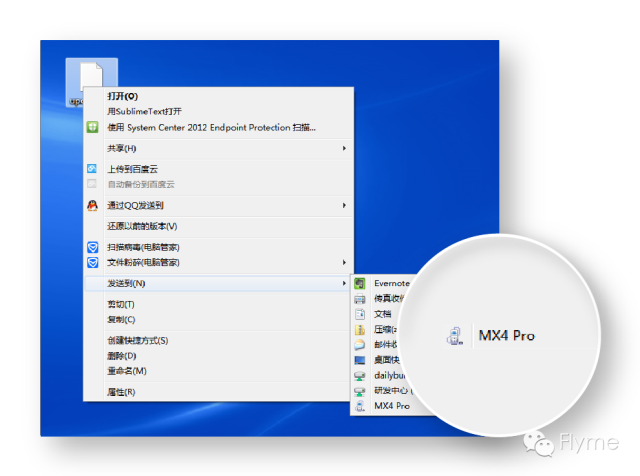
Task: Choose 打开(O) from the context menu
Action: (x=122, y=96)
